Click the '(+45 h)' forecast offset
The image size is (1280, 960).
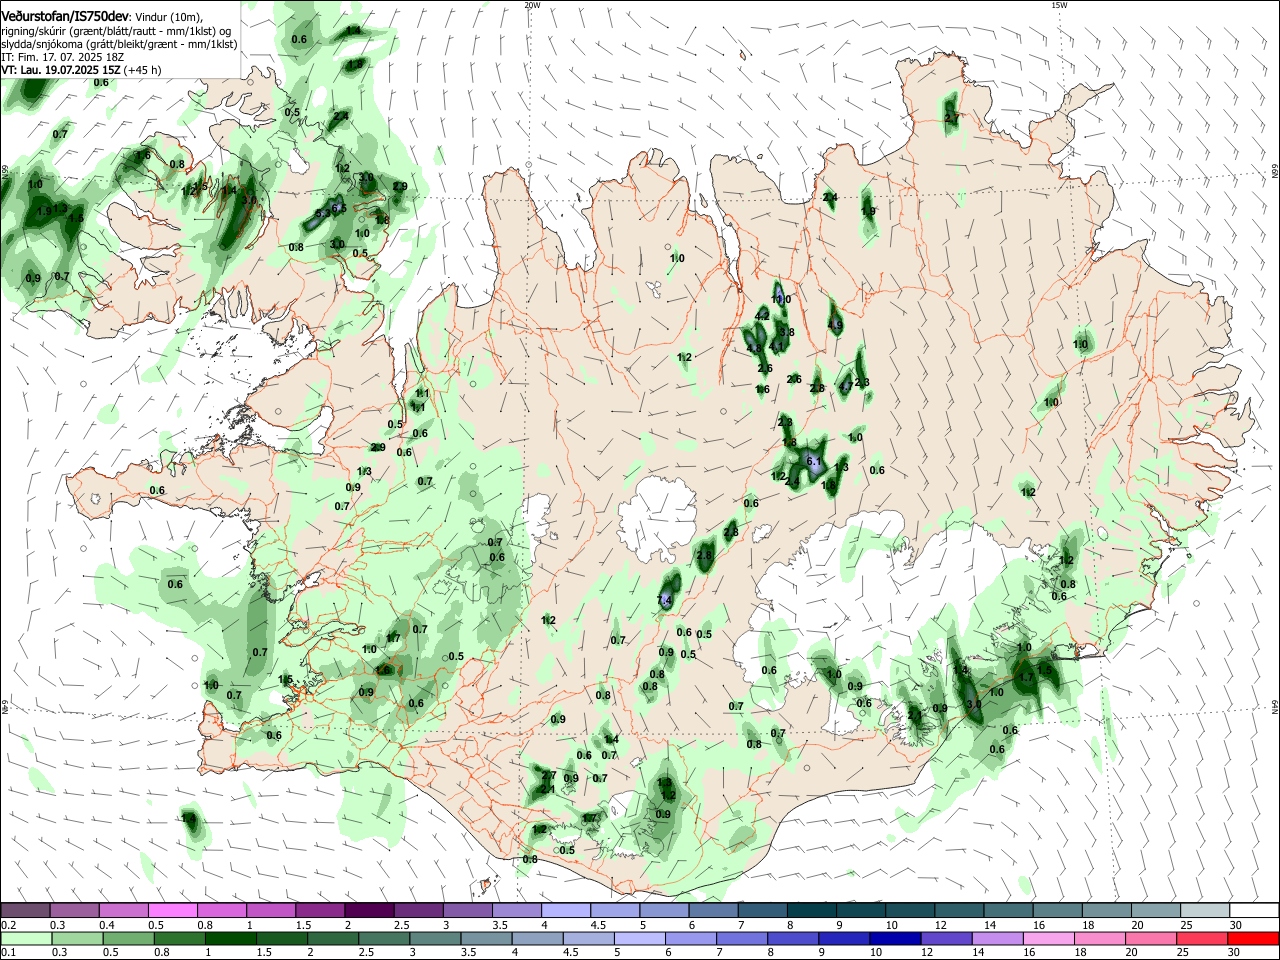click(143, 70)
